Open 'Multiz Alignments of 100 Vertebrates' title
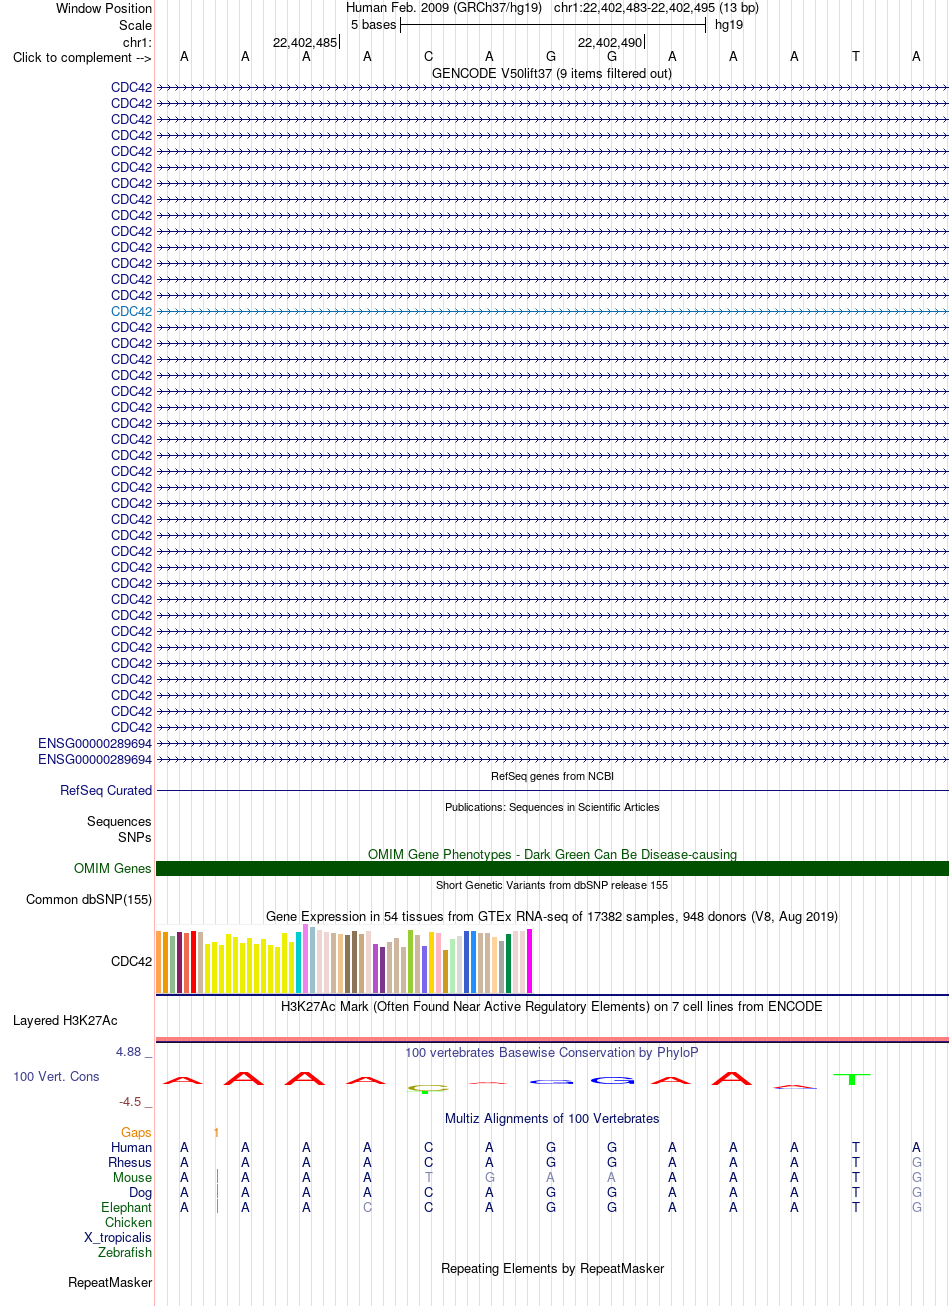Viewport: 950px width, 1306px height. click(552, 1118)
